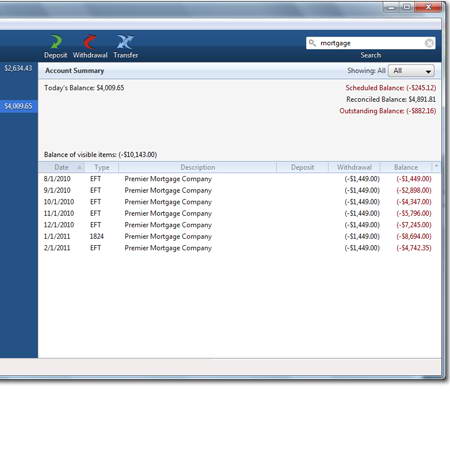The image size is (450, 450).
Task: Click the balance (-$2,898.00)
Action: 414,190
